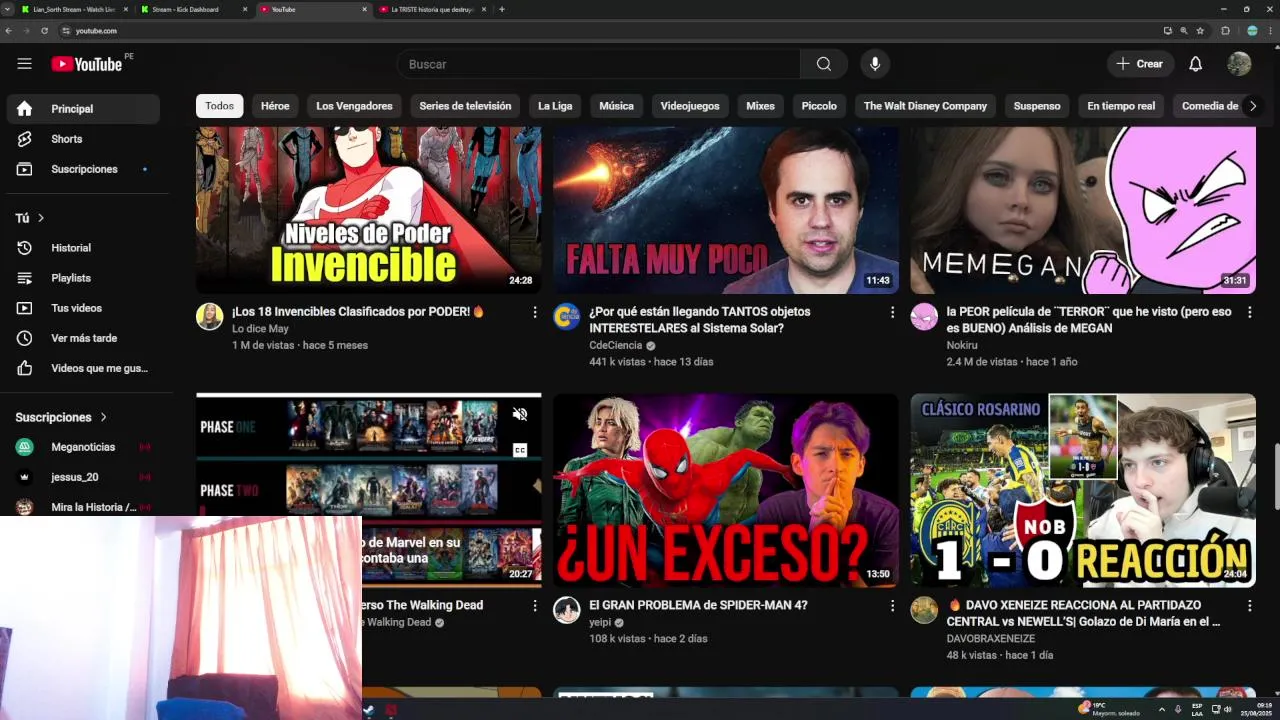
Task: Open Los 18 Invencibles Clasificados title
Action: point(358,312)
